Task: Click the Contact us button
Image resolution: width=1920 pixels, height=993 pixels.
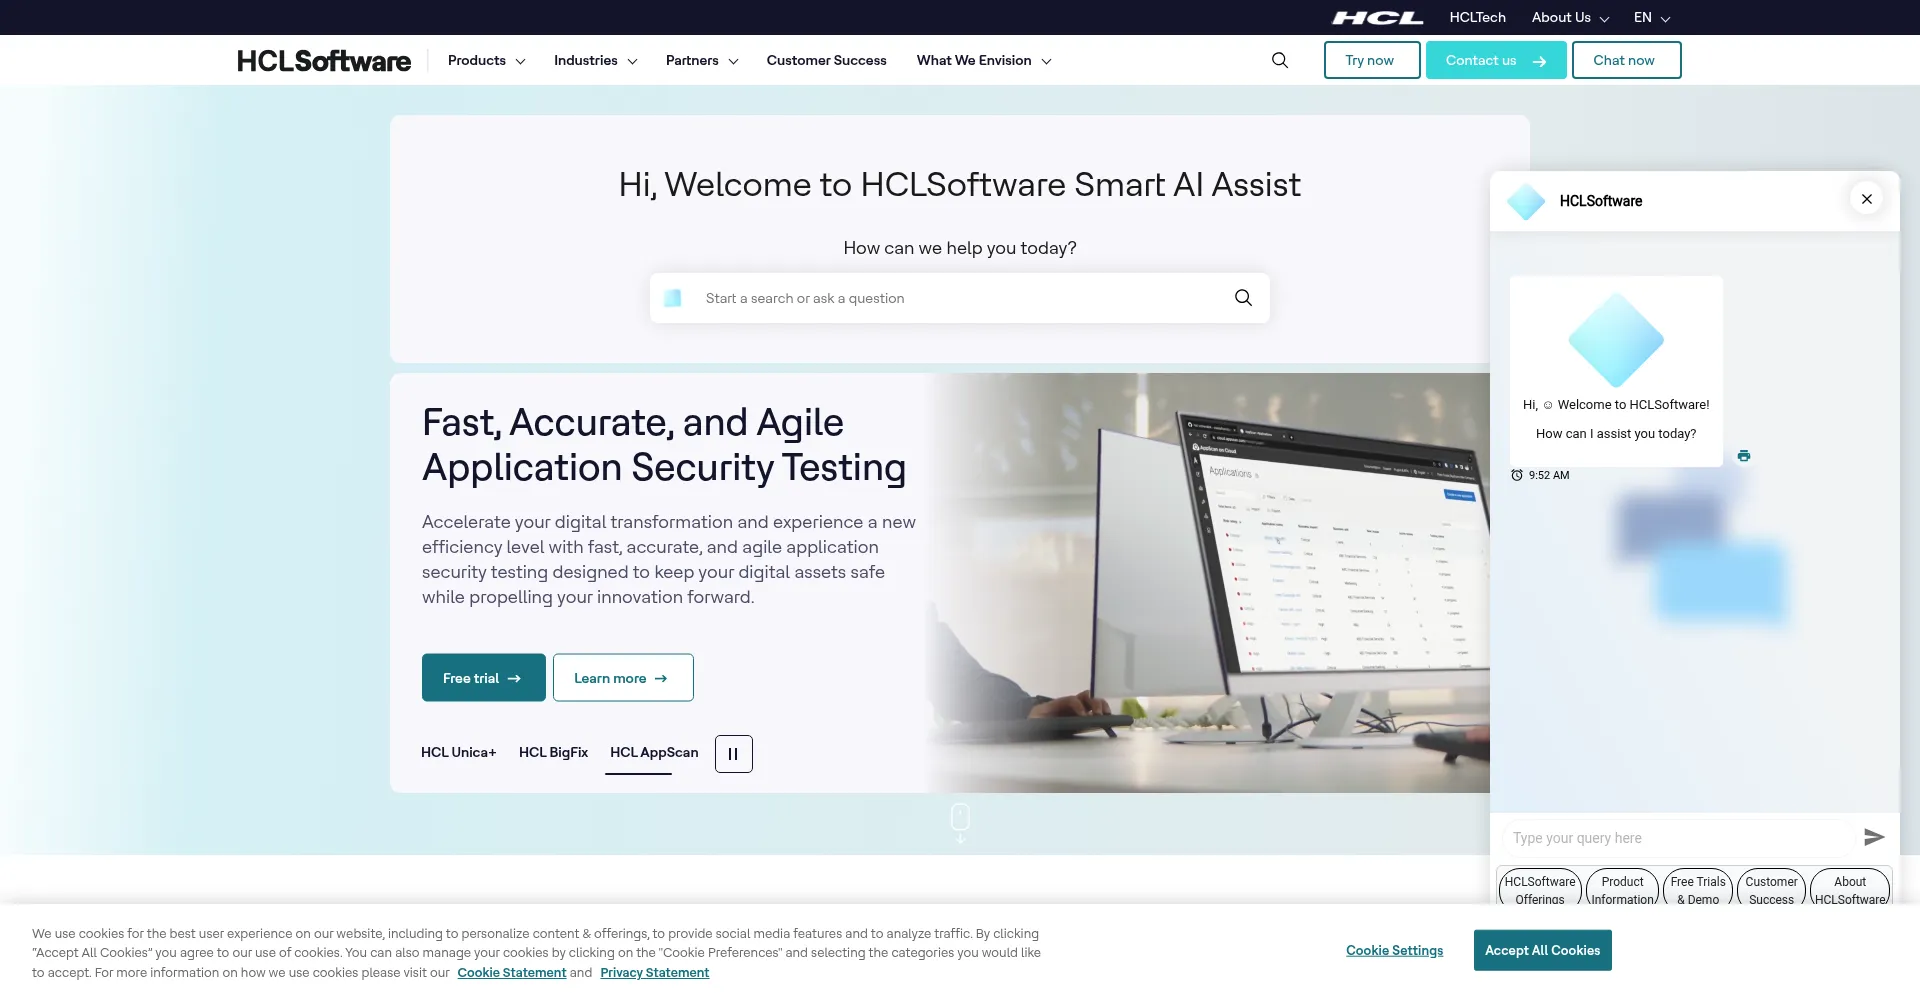Action: coord(1496,60)
